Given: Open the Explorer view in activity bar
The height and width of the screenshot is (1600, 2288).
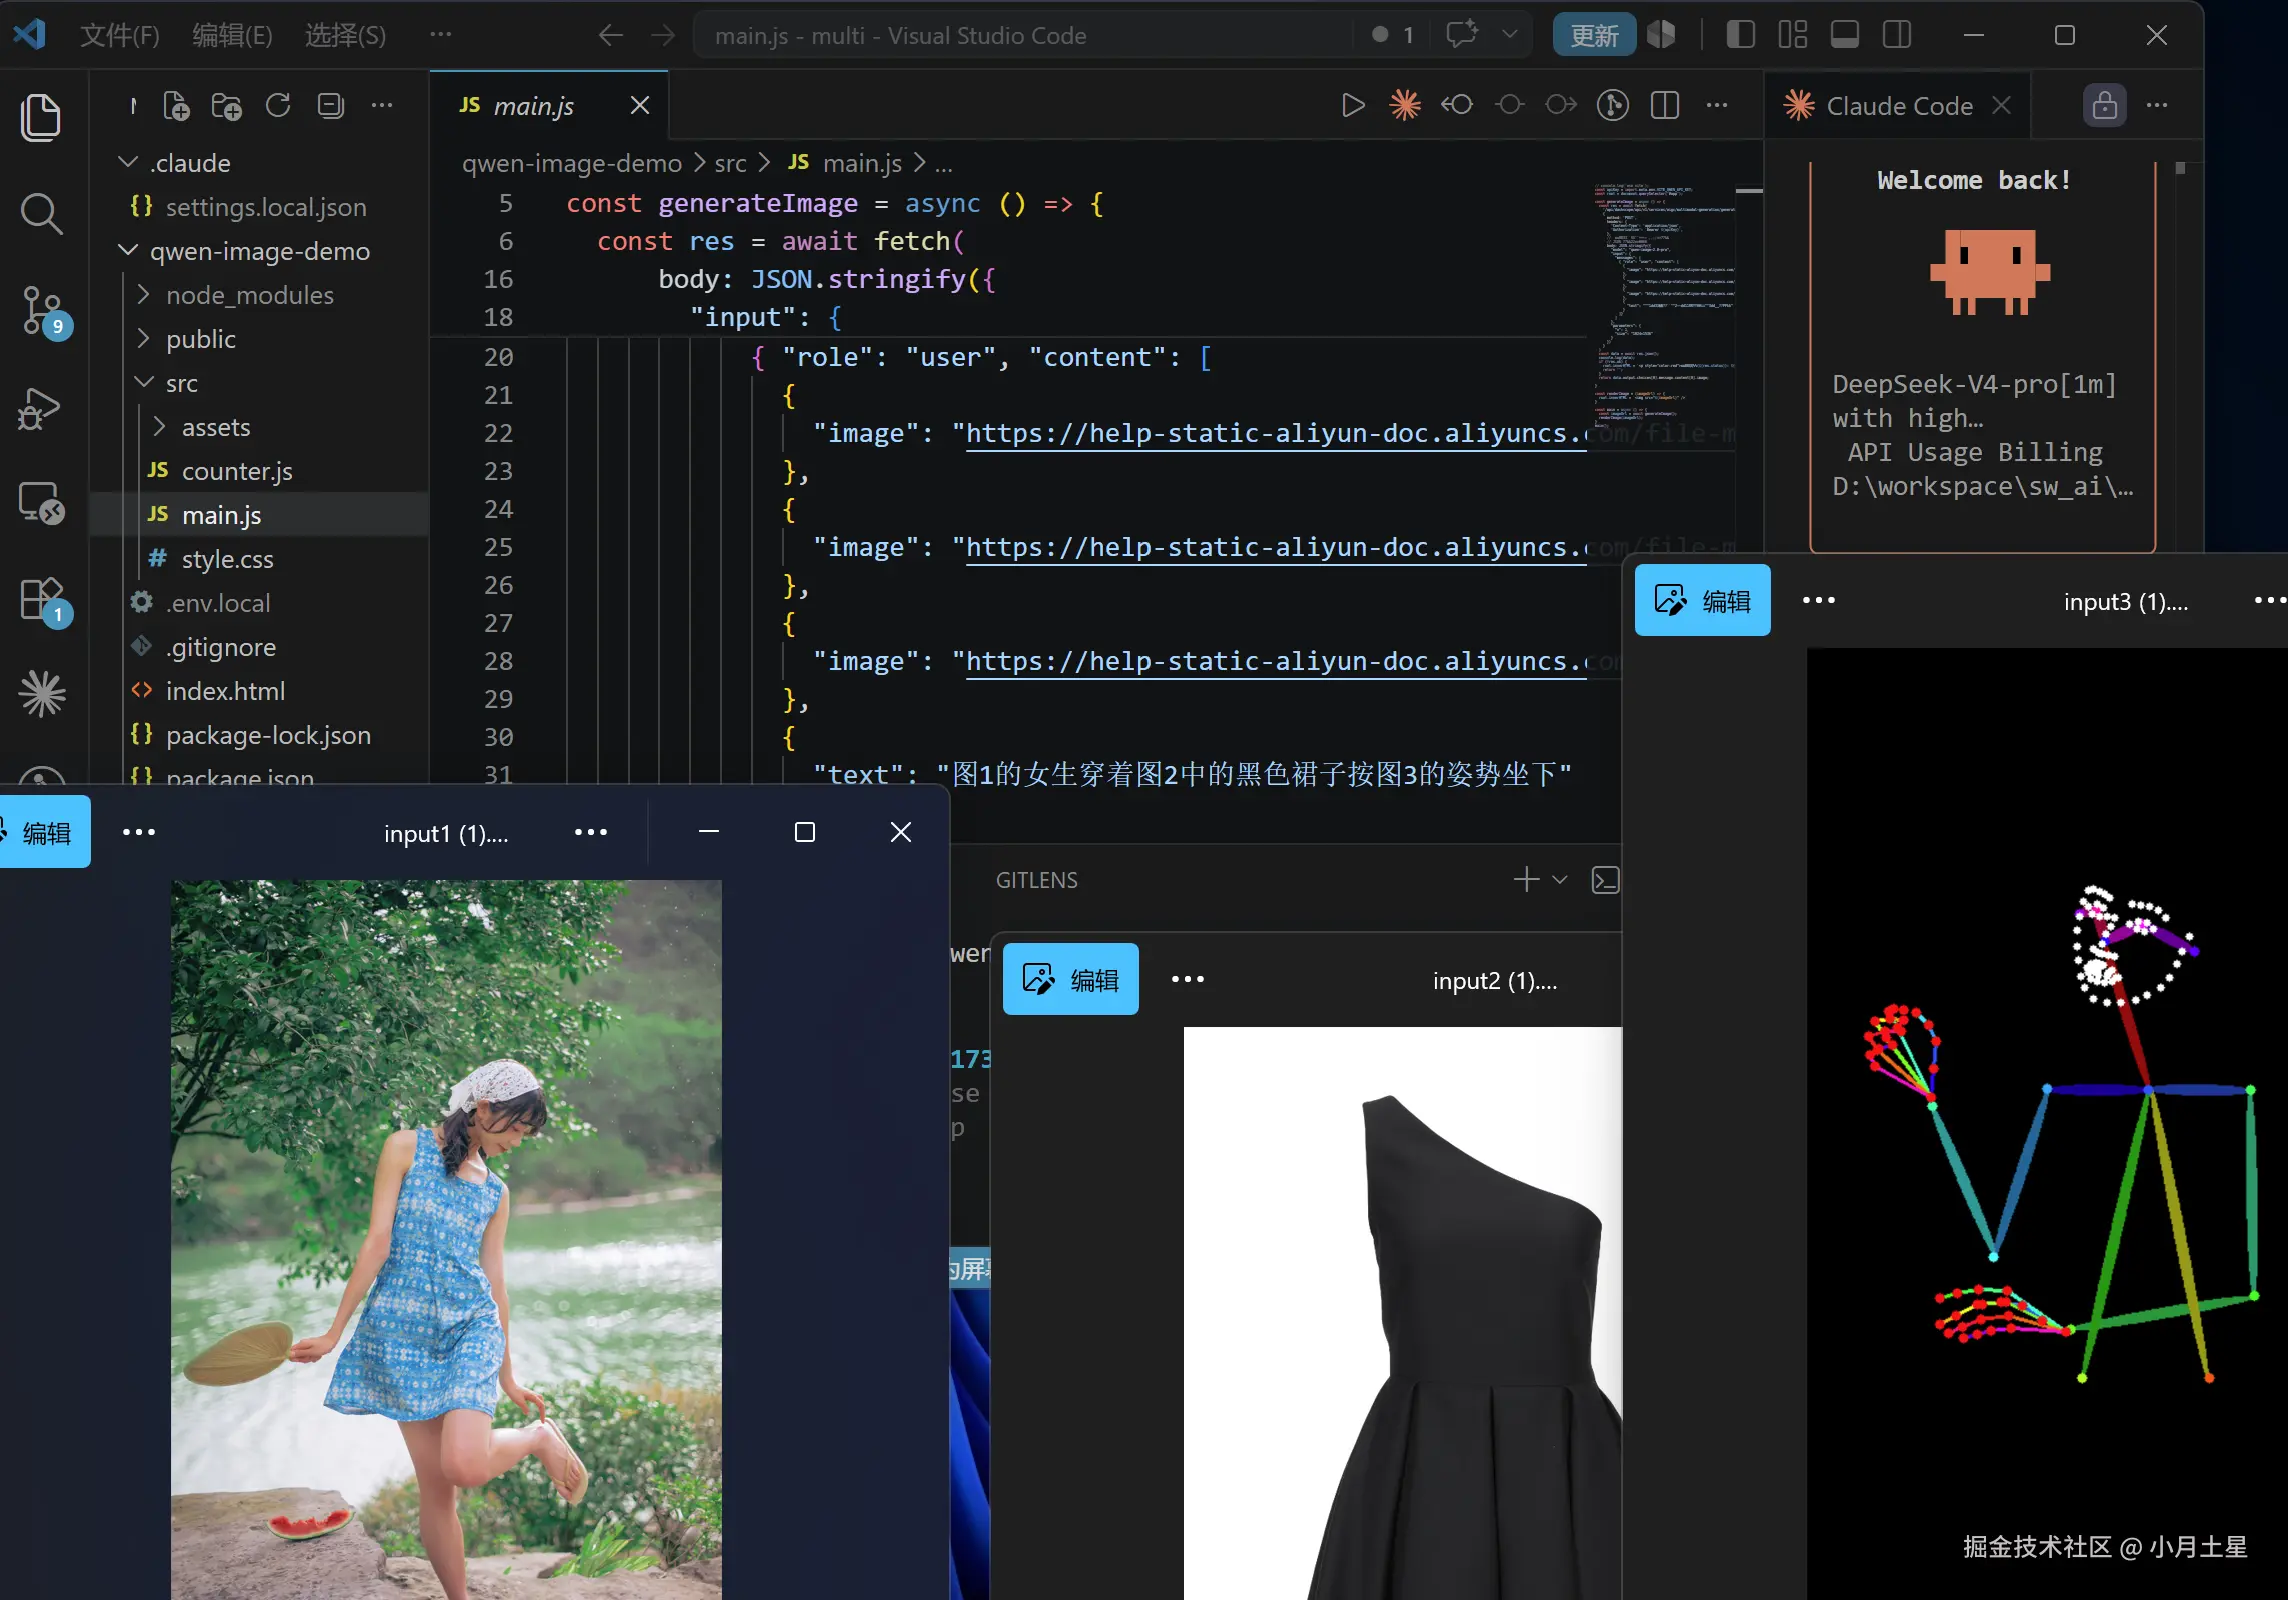Looking at the screenshot, I should 41,118.
